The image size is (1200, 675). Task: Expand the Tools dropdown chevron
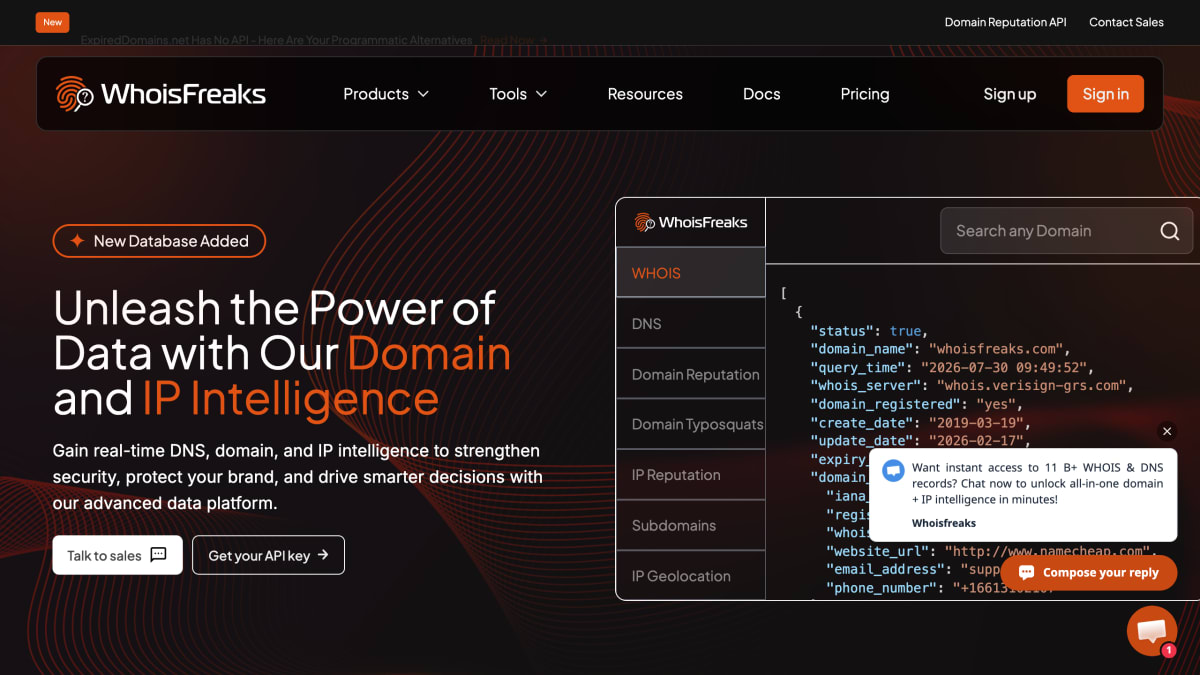[541, 94]
